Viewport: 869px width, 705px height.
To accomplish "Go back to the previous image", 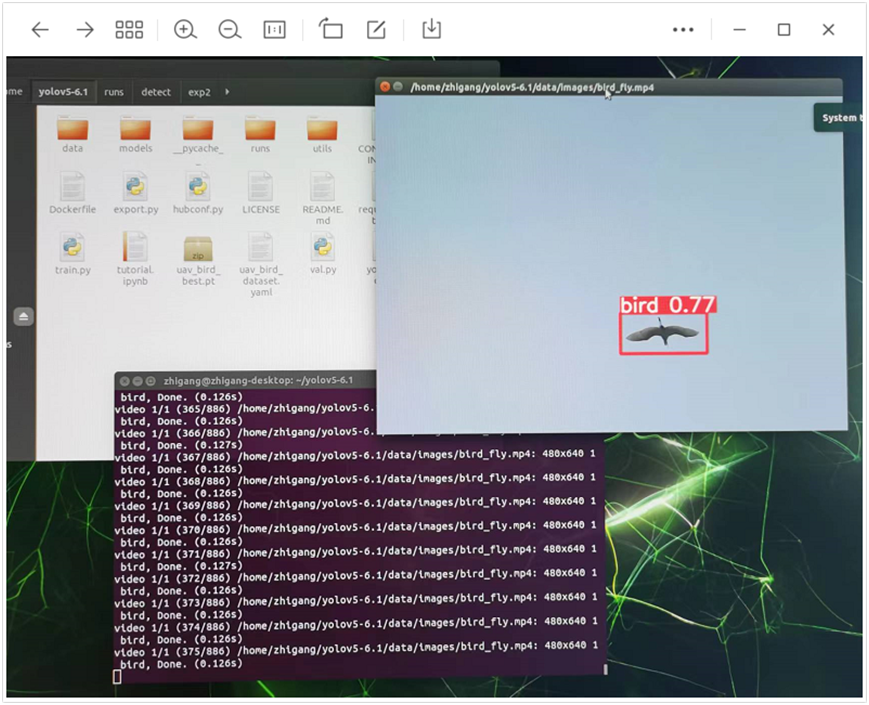I will pyautogui.click(x=40, y=30).
